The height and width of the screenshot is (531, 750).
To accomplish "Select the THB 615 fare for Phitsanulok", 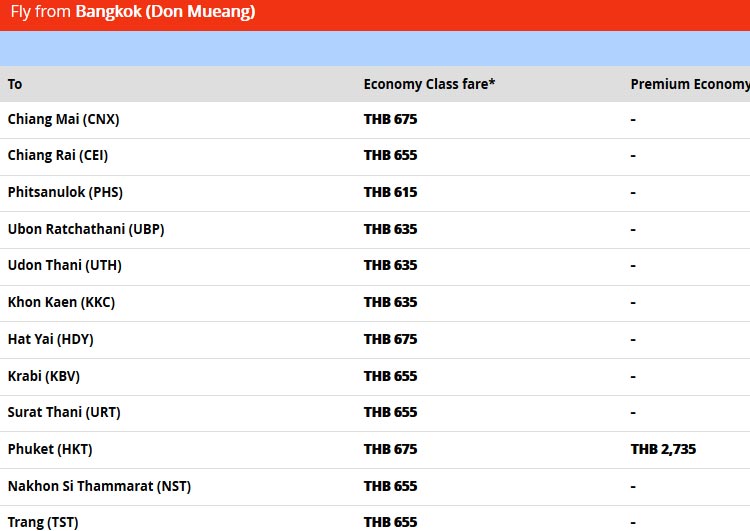I will (390, 192).
